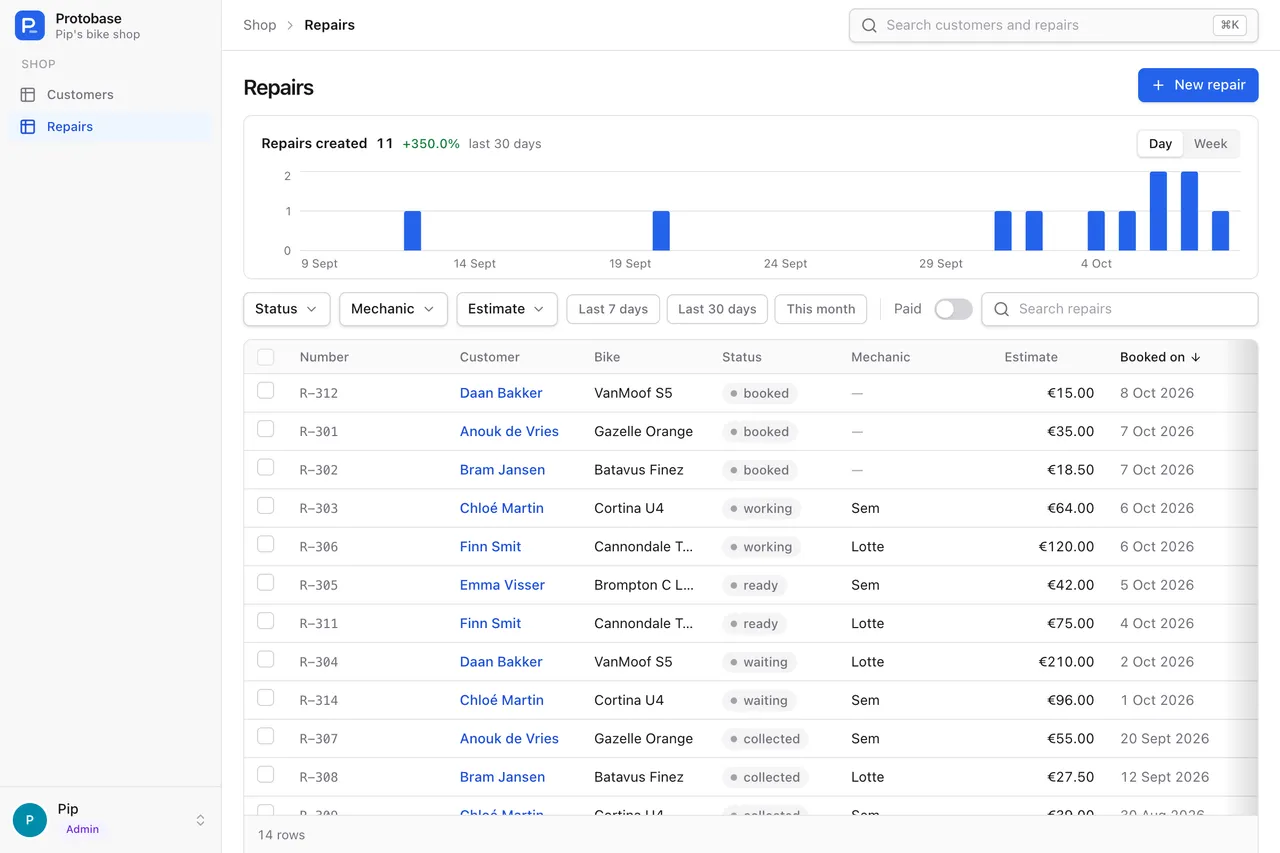
Task: Open the Mechanic filter dropdown
Action: (393, 309)
